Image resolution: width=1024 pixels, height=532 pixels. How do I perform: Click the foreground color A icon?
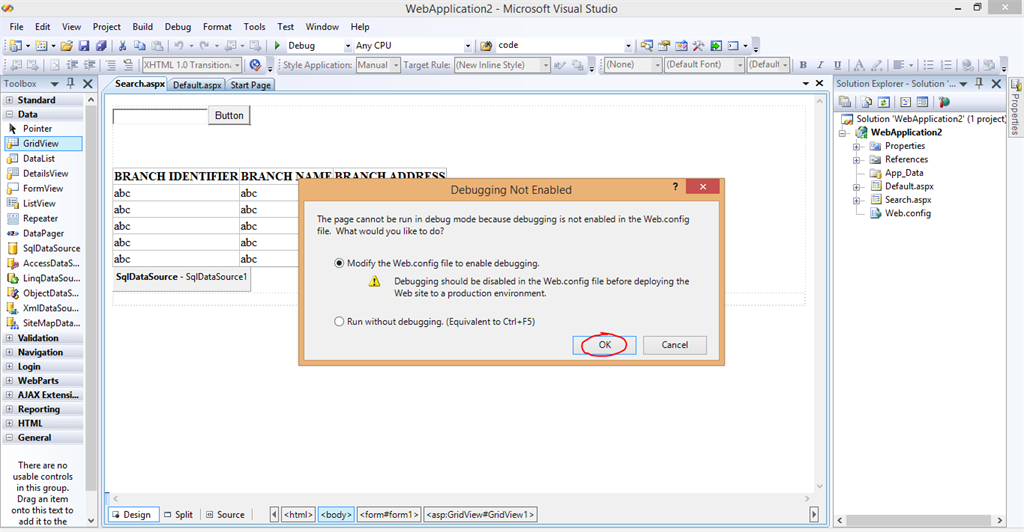[859, 65]
